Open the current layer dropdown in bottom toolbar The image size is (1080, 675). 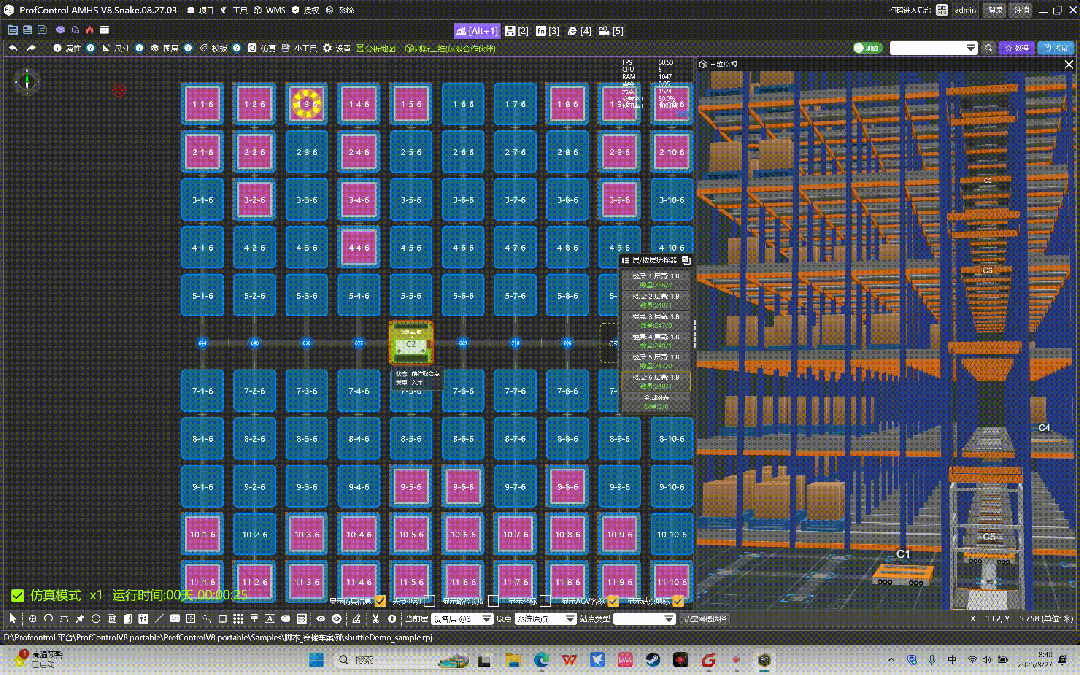coord(461,619)
